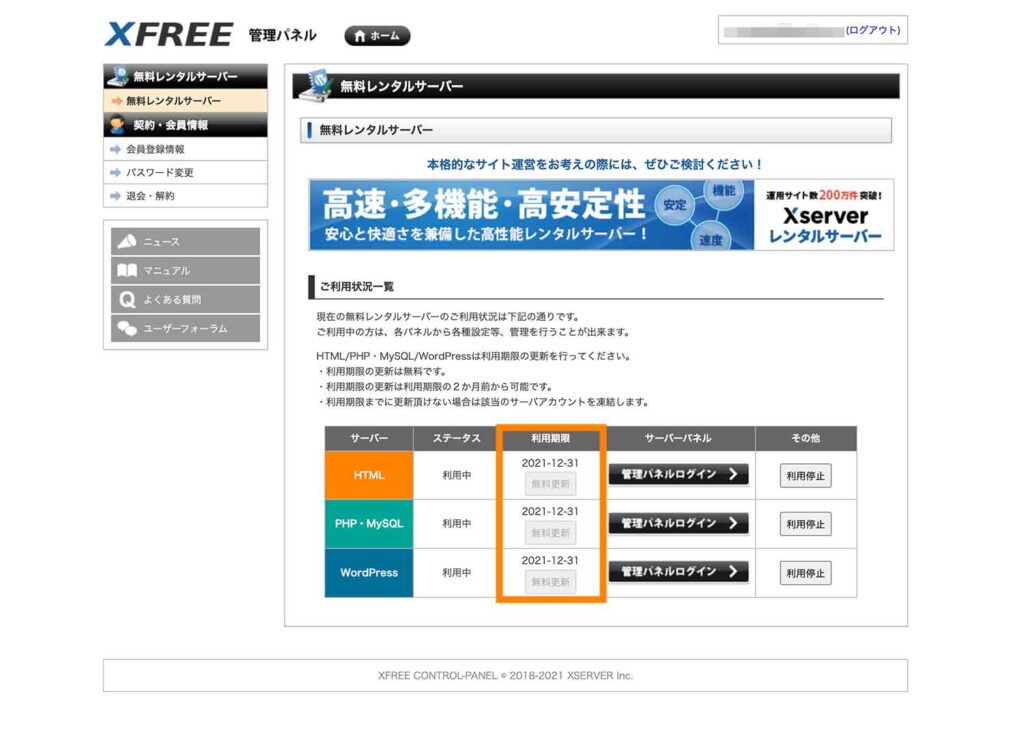The width and height of the screenshot is (1024, 746).
Task: Click orange arrow icon beside 無料レンタルサーバー
Action: 117,101
